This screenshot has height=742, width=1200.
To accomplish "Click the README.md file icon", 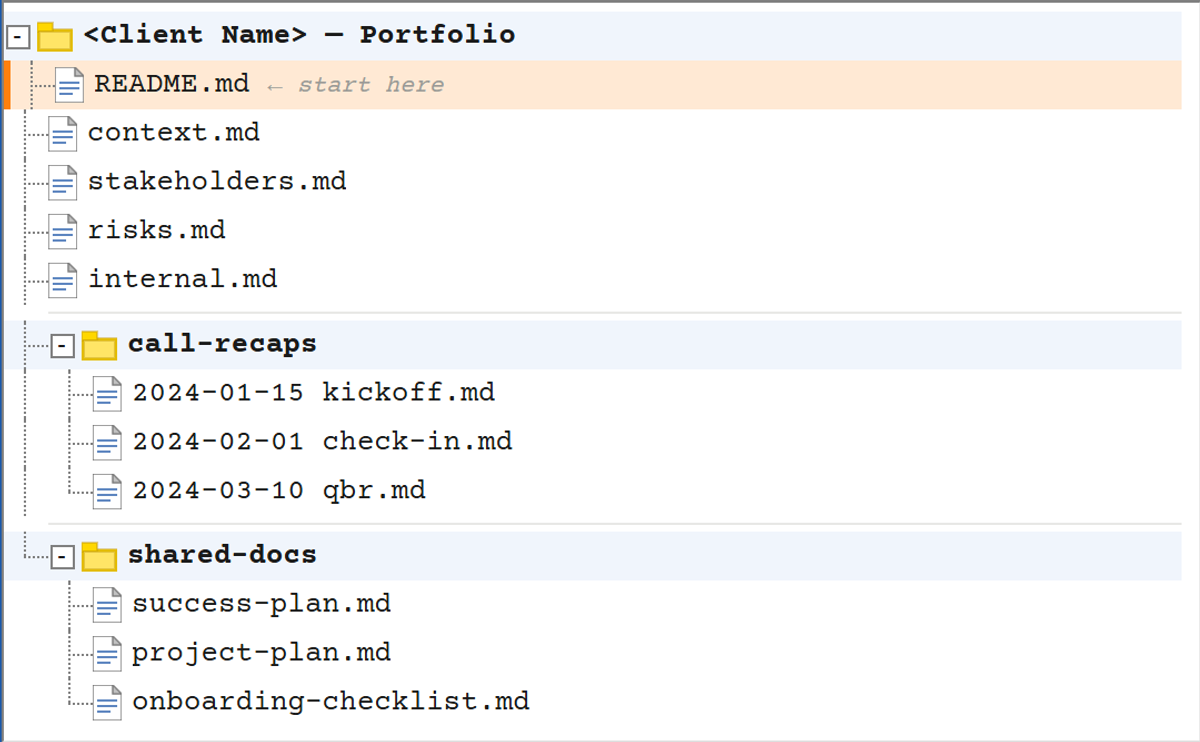I will pos(69,85).
